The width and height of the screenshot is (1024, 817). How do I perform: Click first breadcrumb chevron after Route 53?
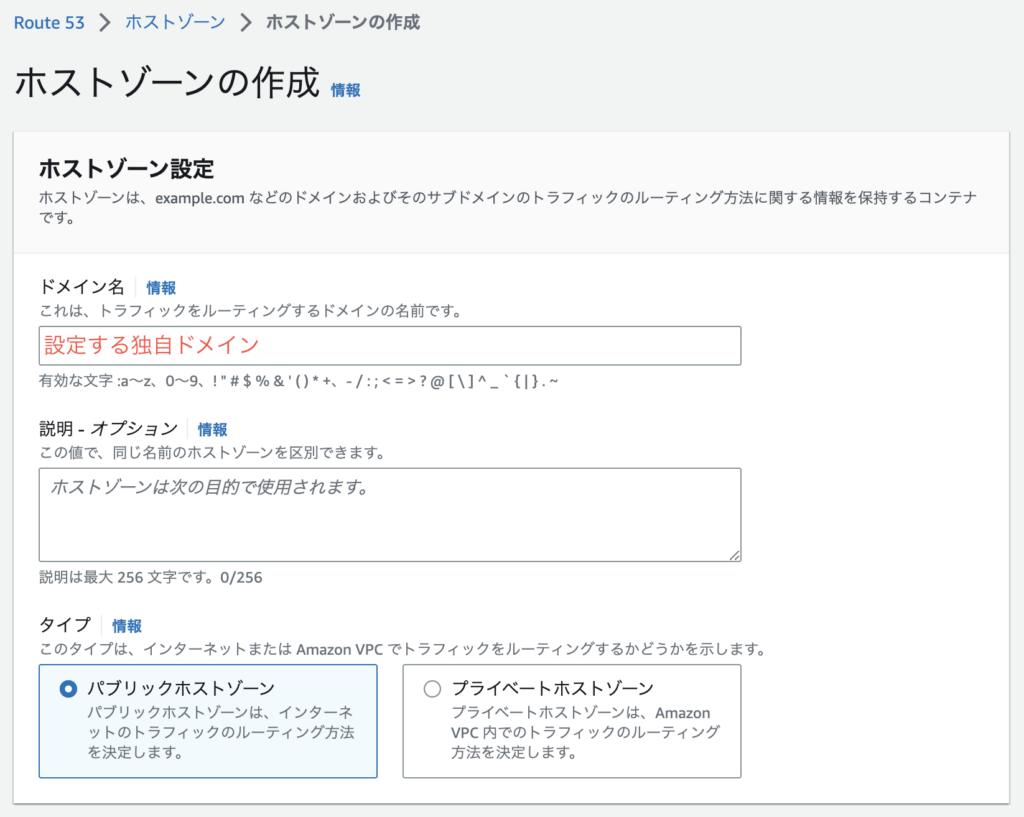[104, 23]
